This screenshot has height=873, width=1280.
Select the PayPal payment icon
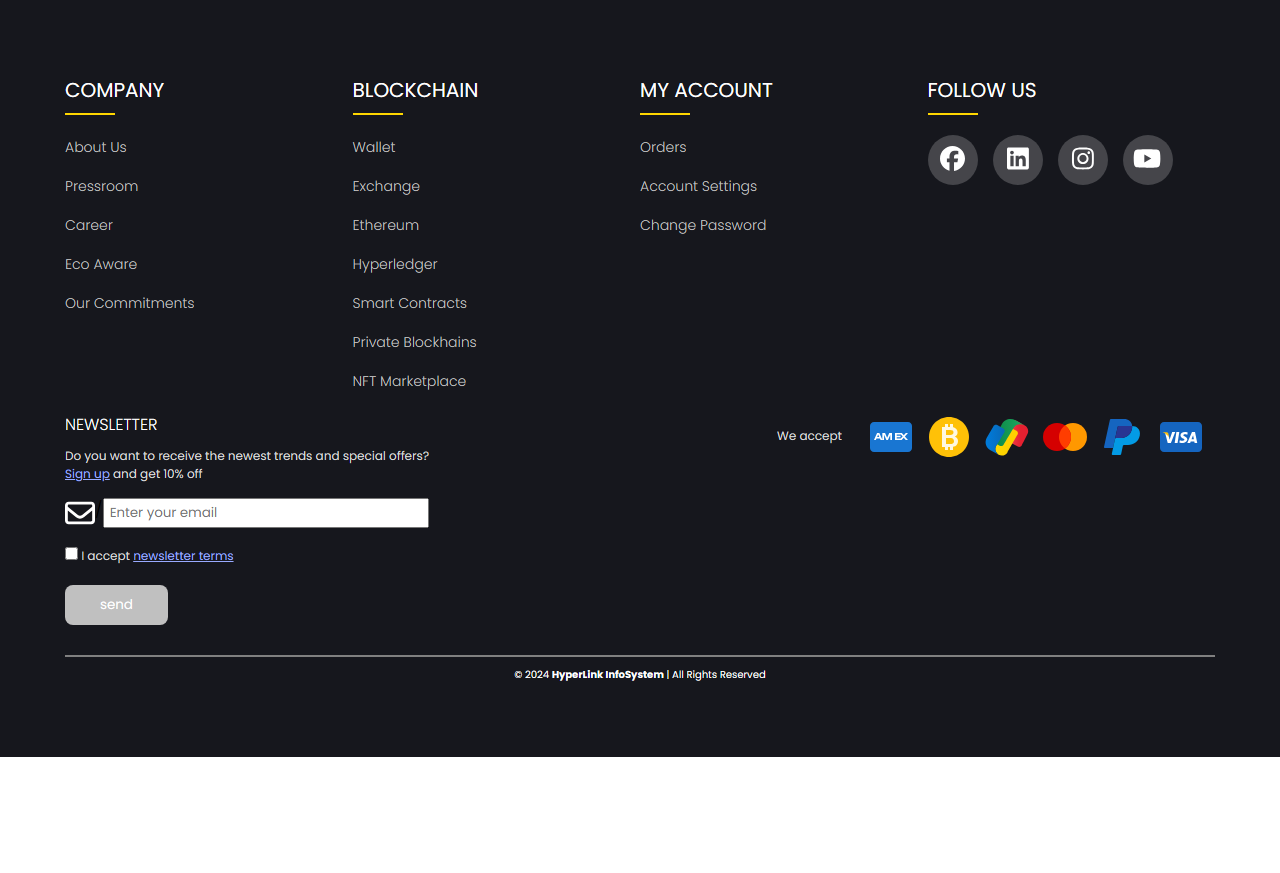(x=1122, y=437)
